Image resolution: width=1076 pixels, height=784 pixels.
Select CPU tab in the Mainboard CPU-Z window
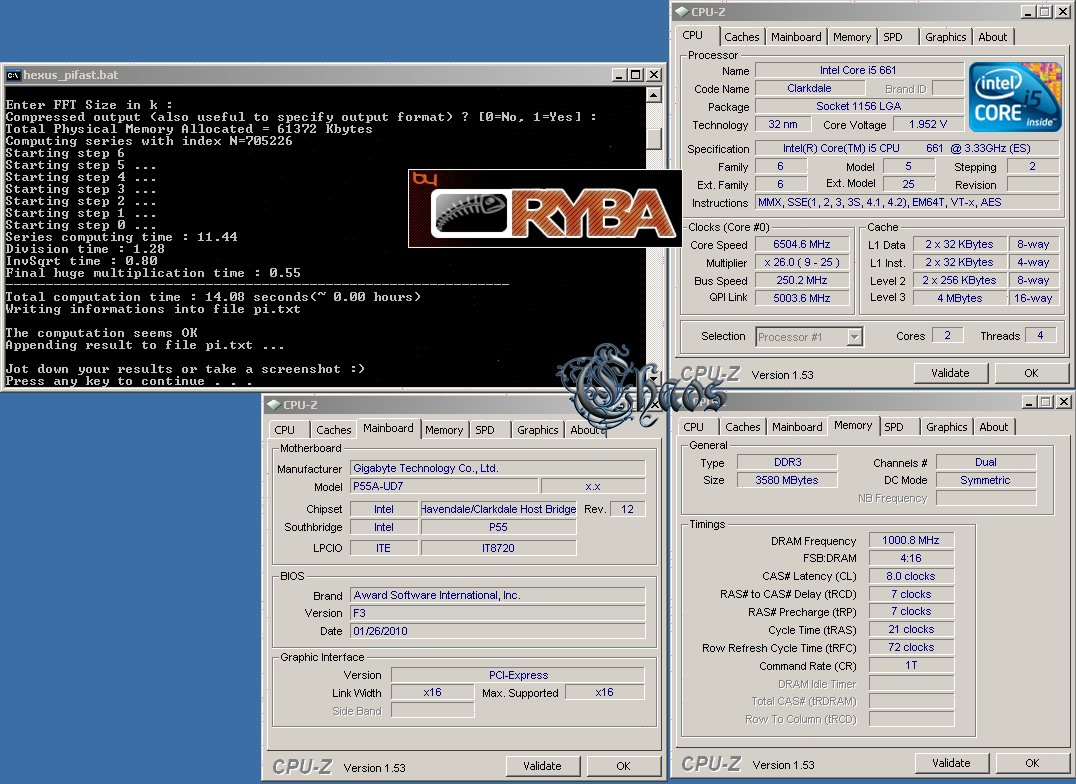pyautogui.click(x=284, y=430)
